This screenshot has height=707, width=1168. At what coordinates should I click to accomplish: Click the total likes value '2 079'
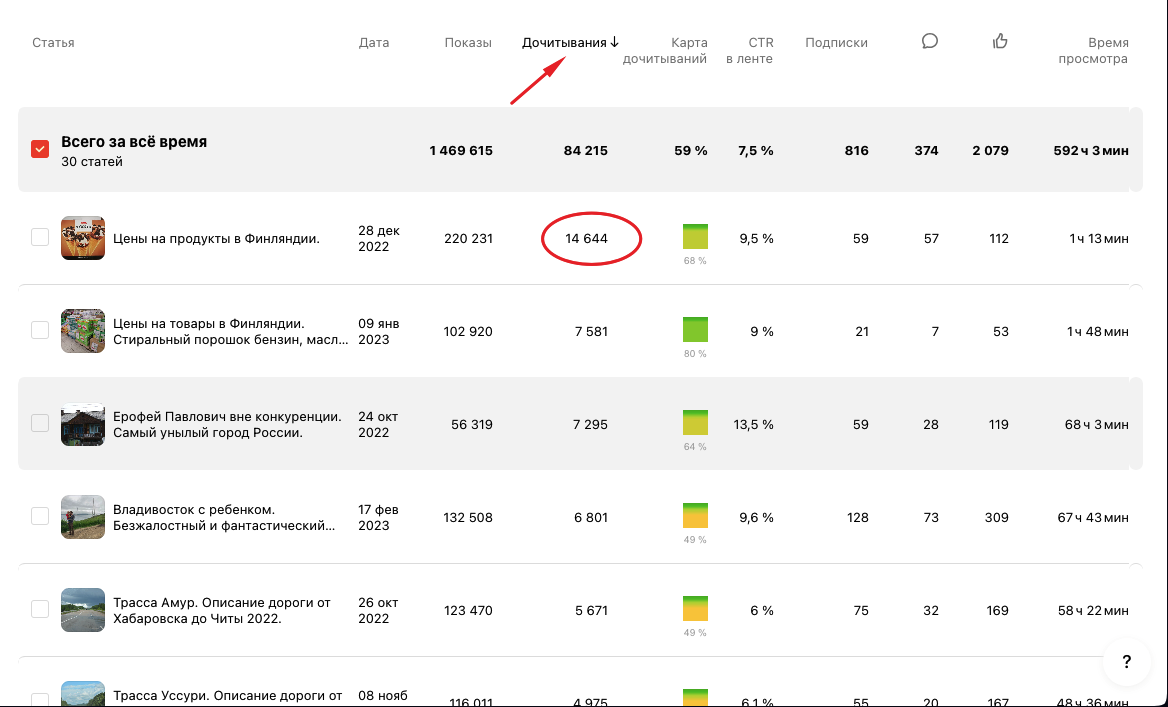click(x=991, y=150)
